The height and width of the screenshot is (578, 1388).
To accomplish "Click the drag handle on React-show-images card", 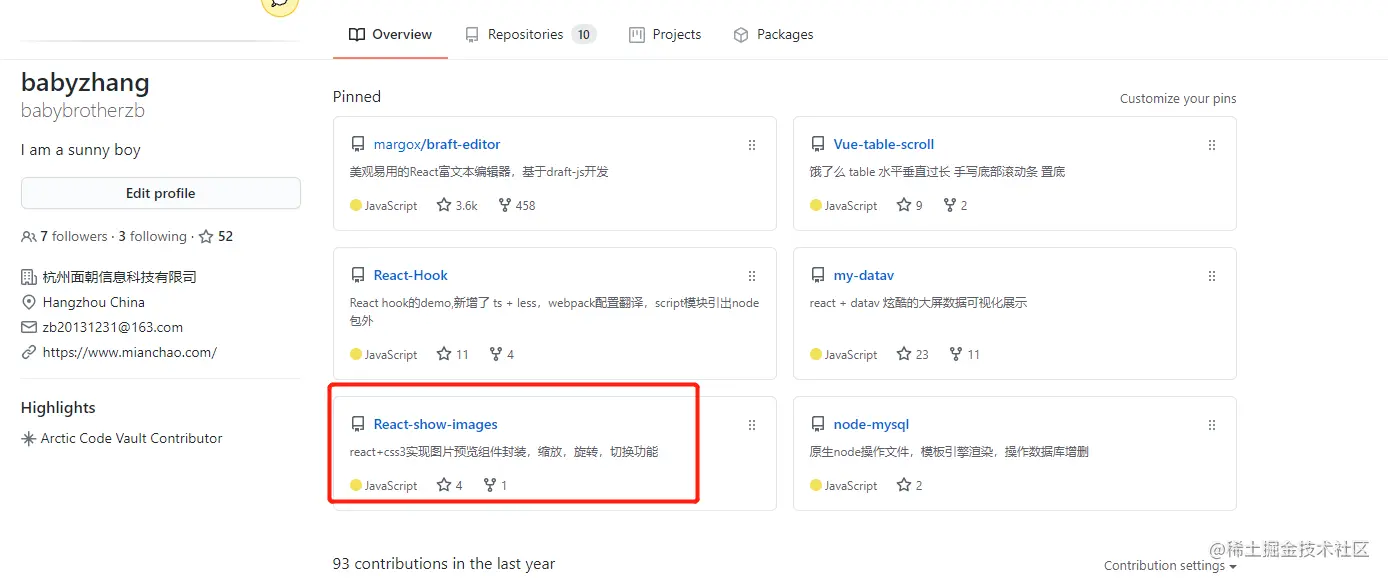I will pos(752,425).
